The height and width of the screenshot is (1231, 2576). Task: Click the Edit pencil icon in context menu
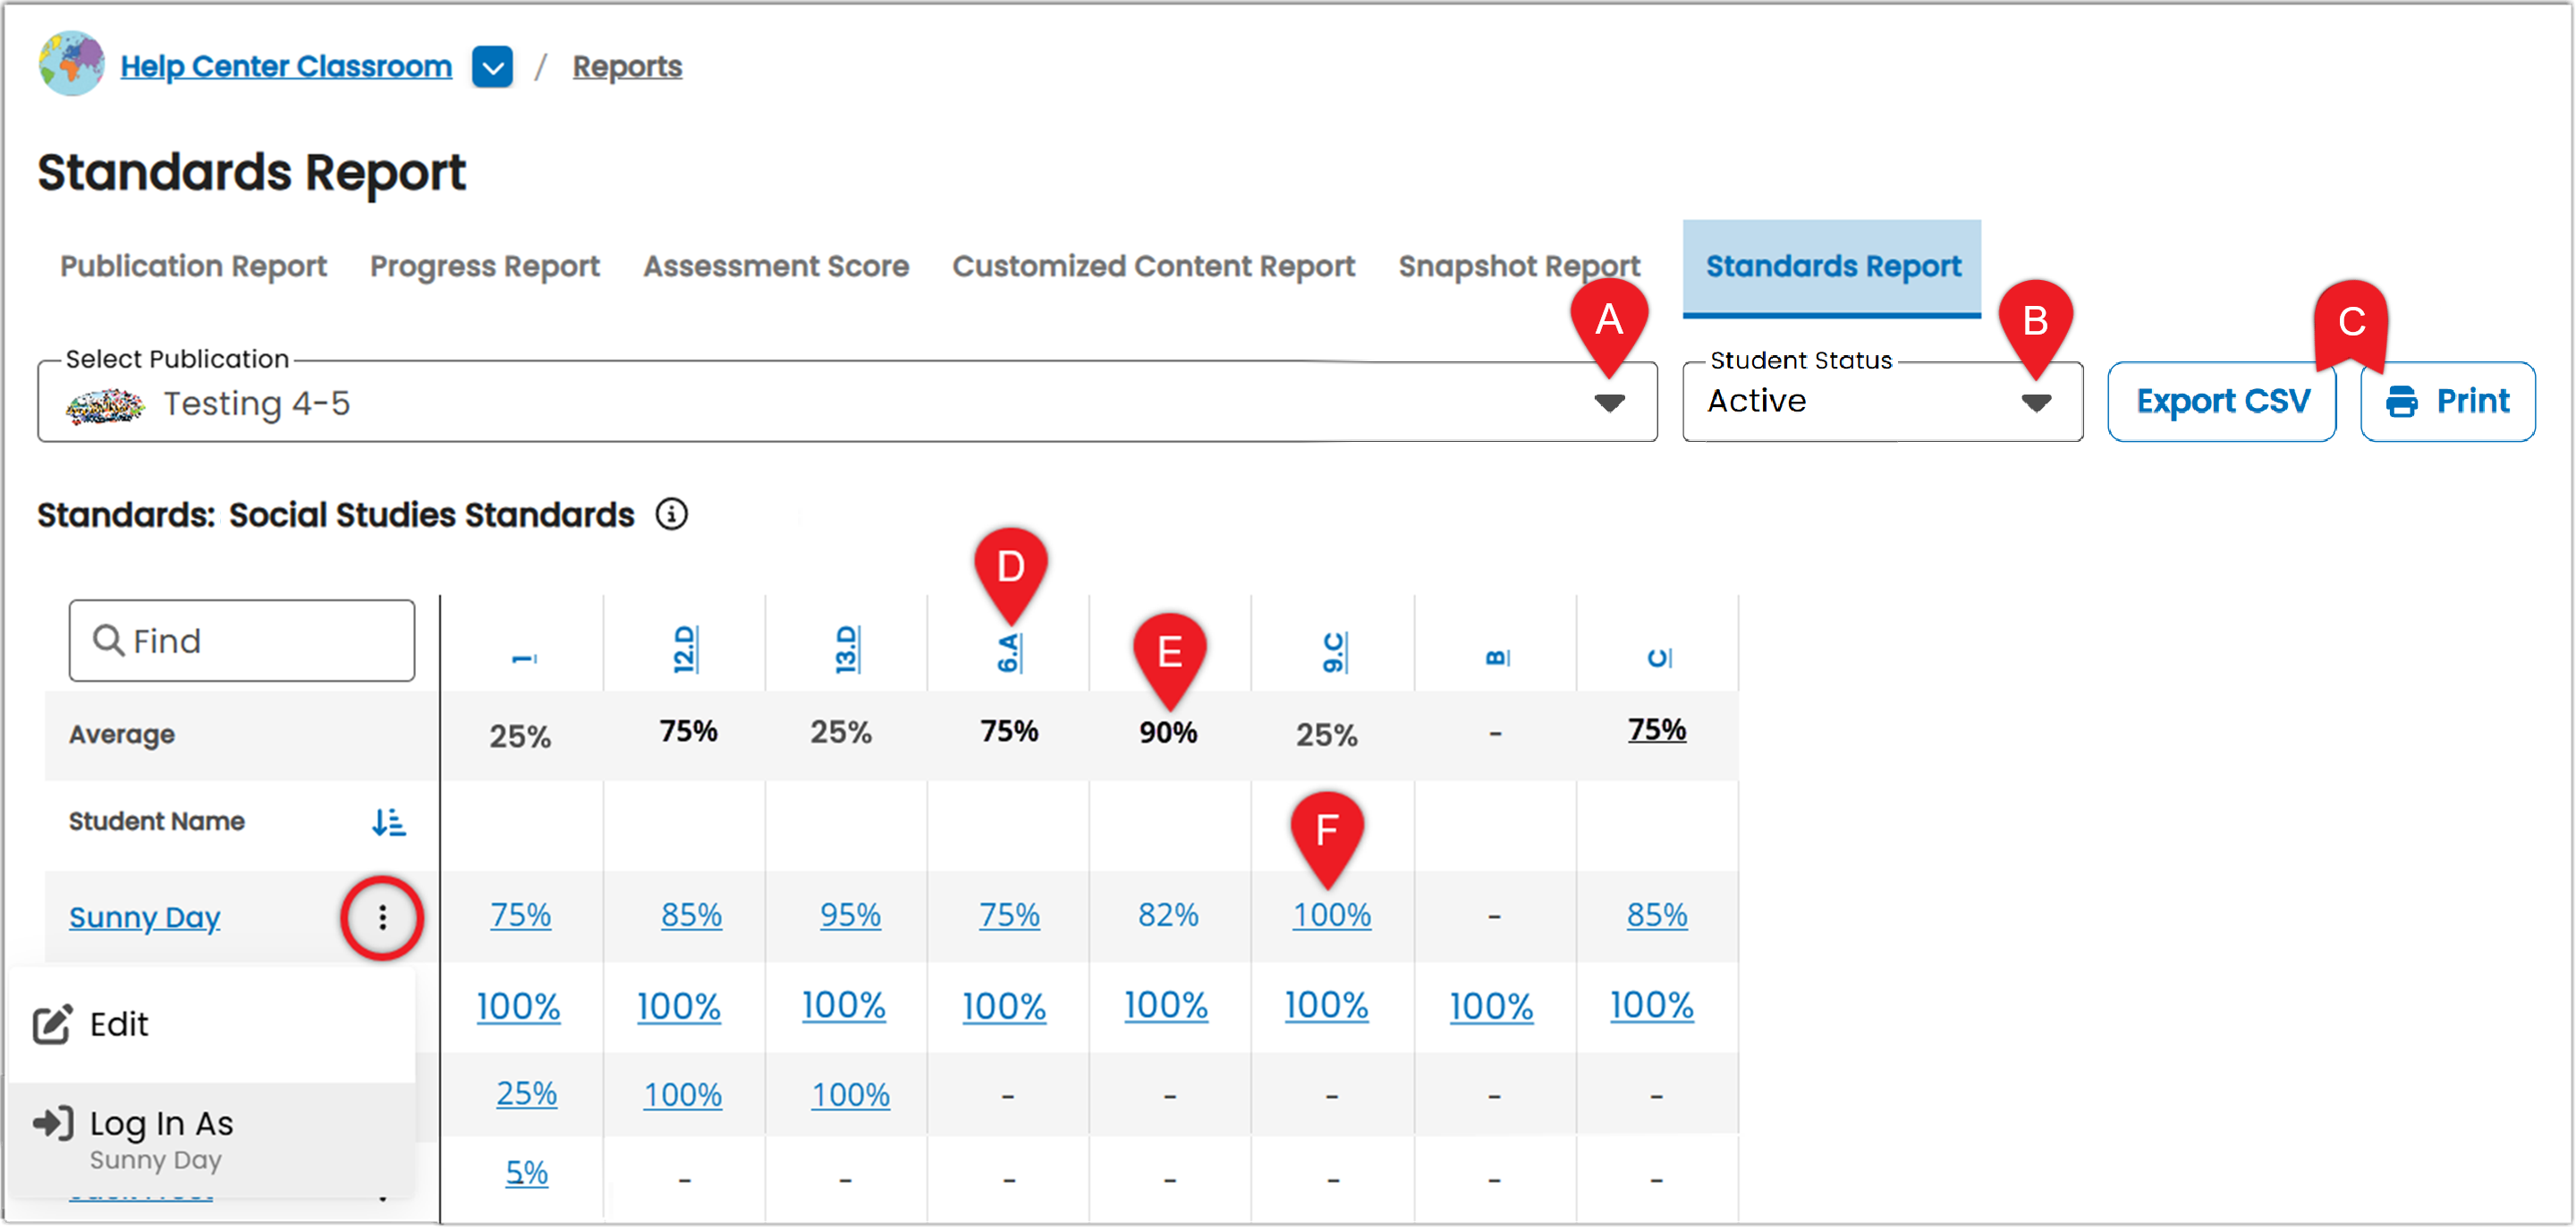click(x=52, y=1025)
